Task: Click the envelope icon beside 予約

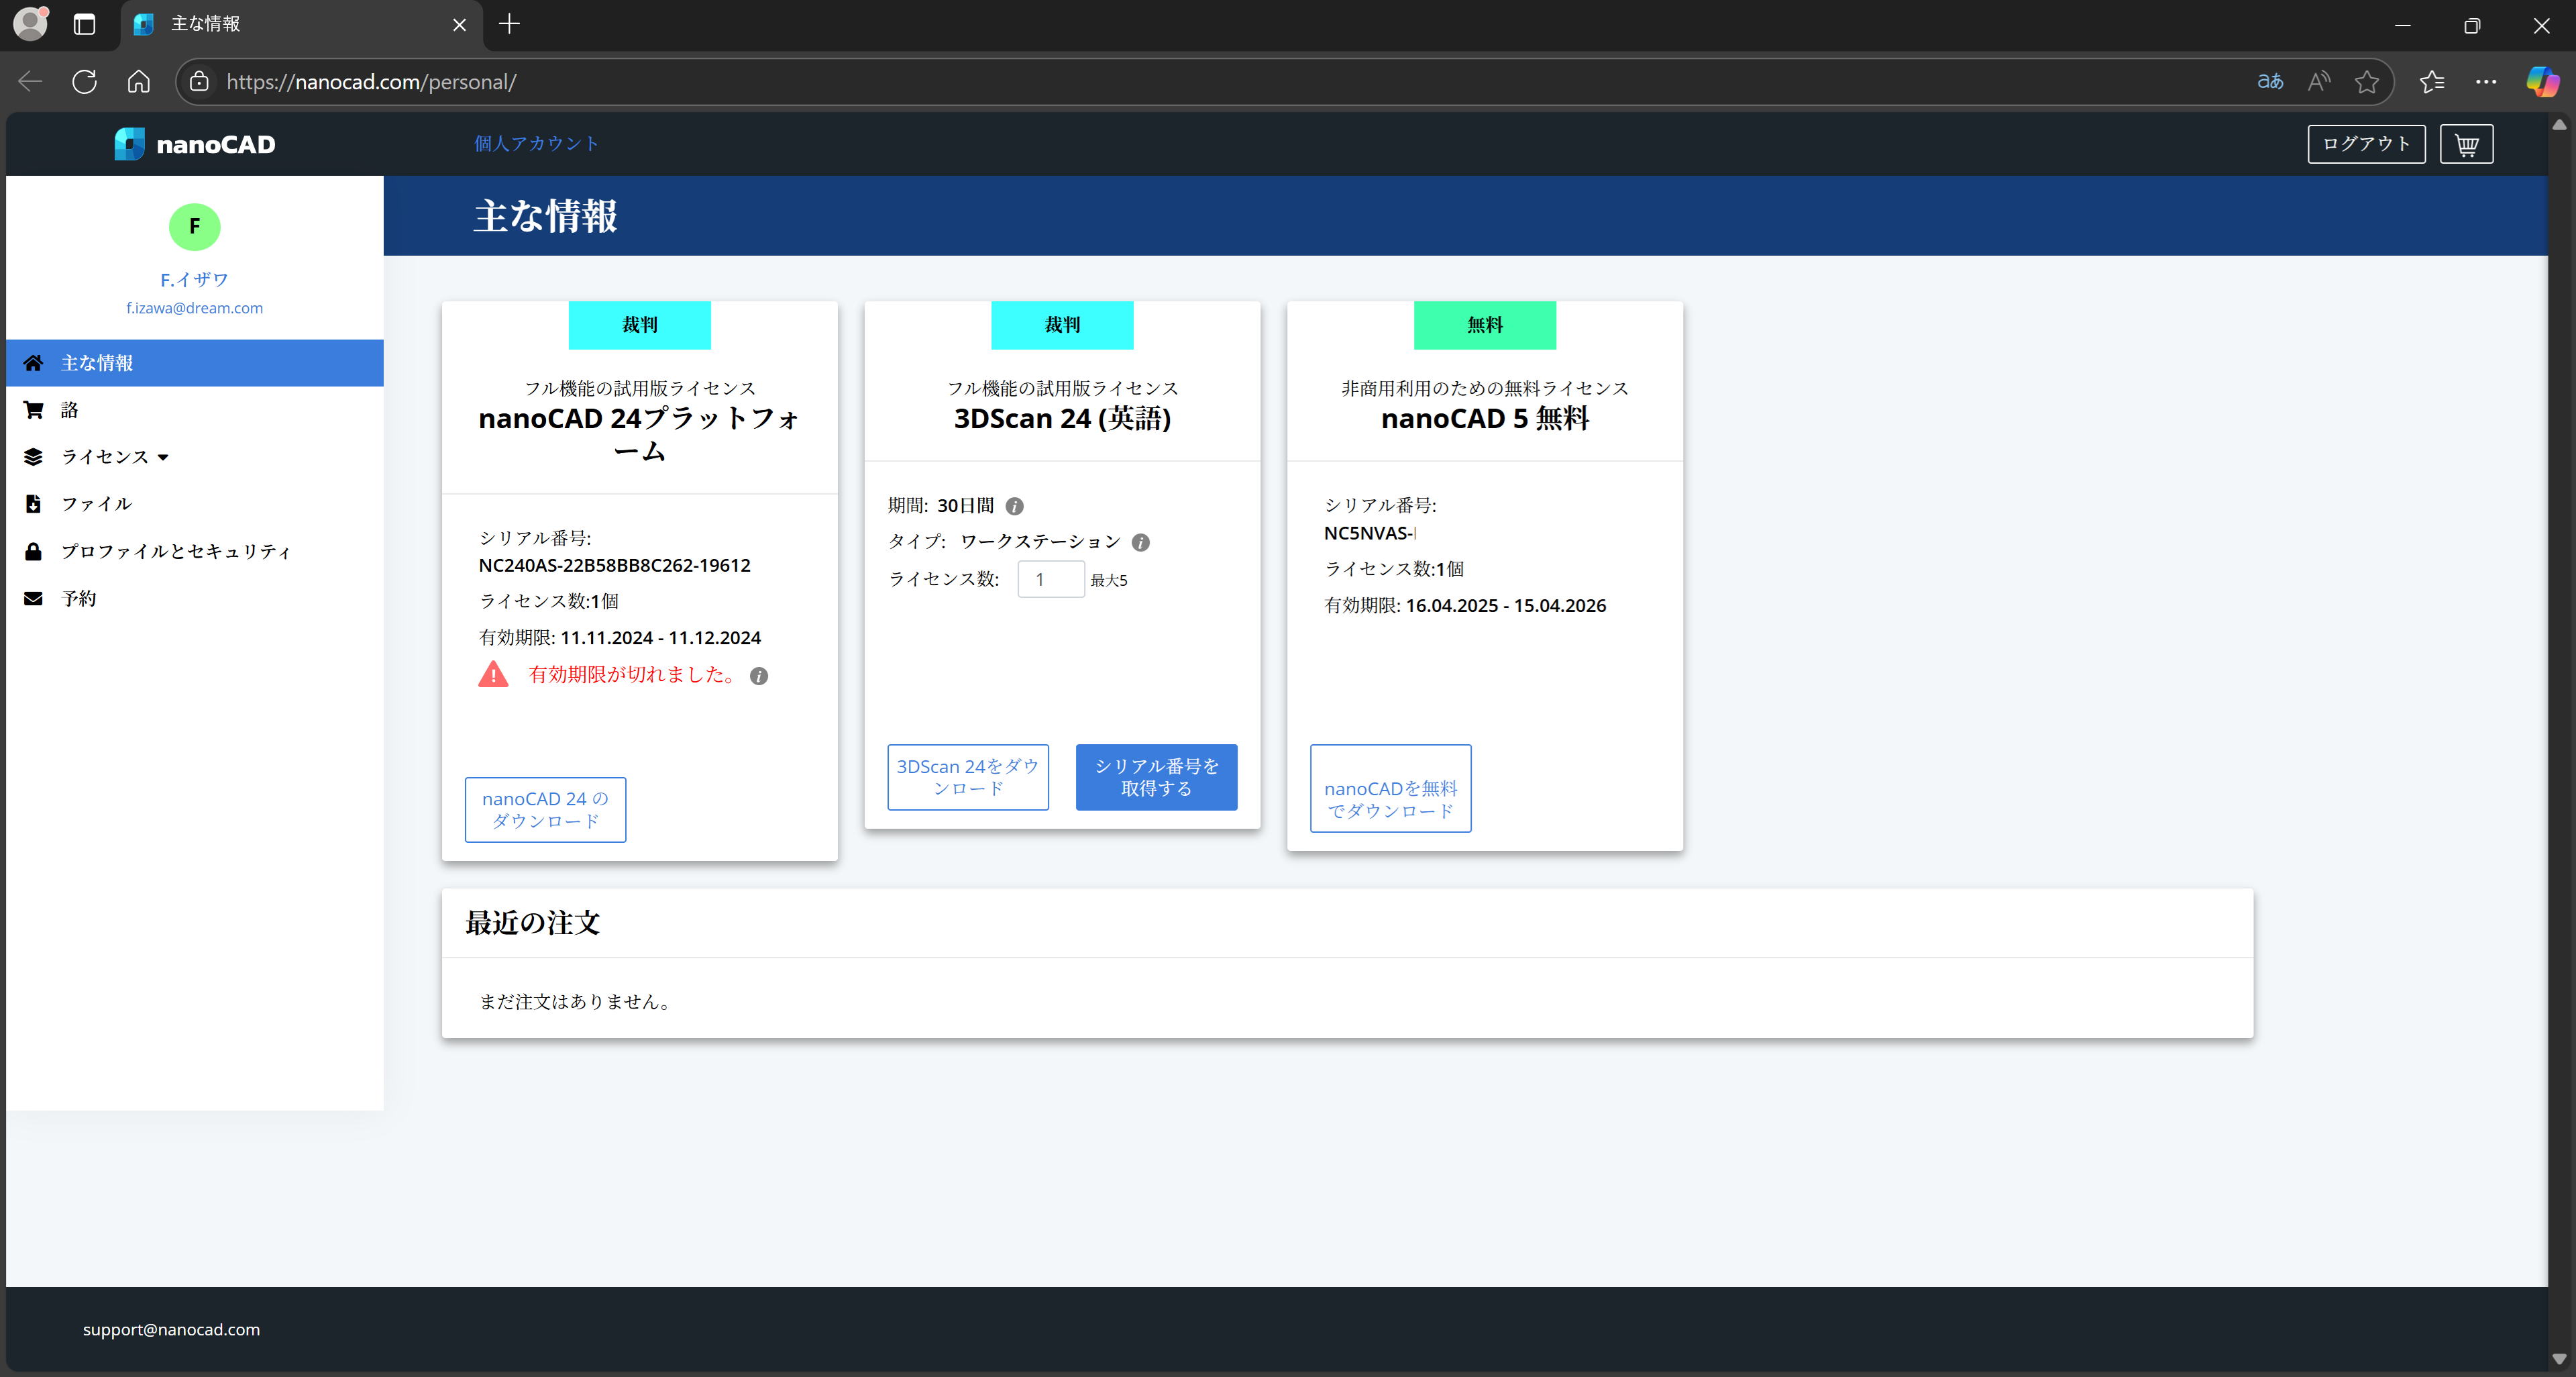Action: (33, 598)
